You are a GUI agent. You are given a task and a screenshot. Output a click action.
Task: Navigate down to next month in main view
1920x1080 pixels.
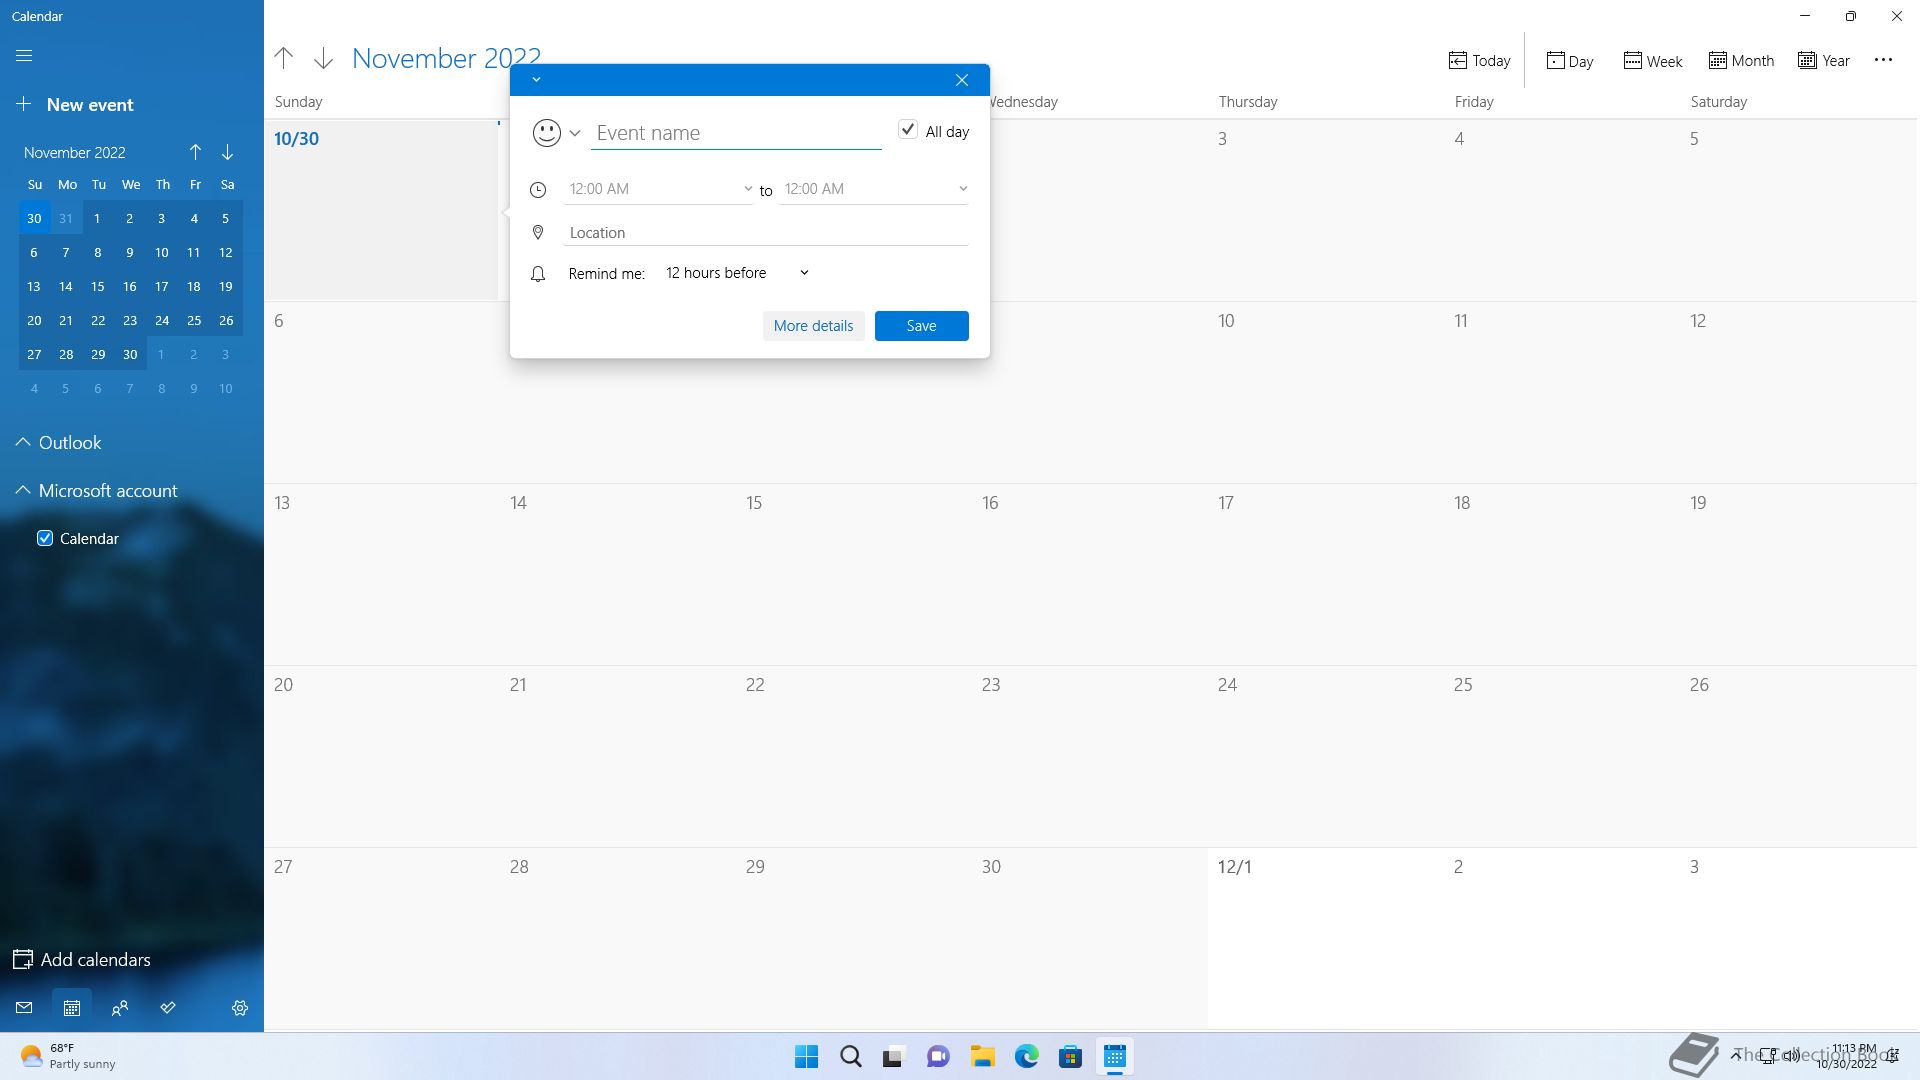(323, 58)
